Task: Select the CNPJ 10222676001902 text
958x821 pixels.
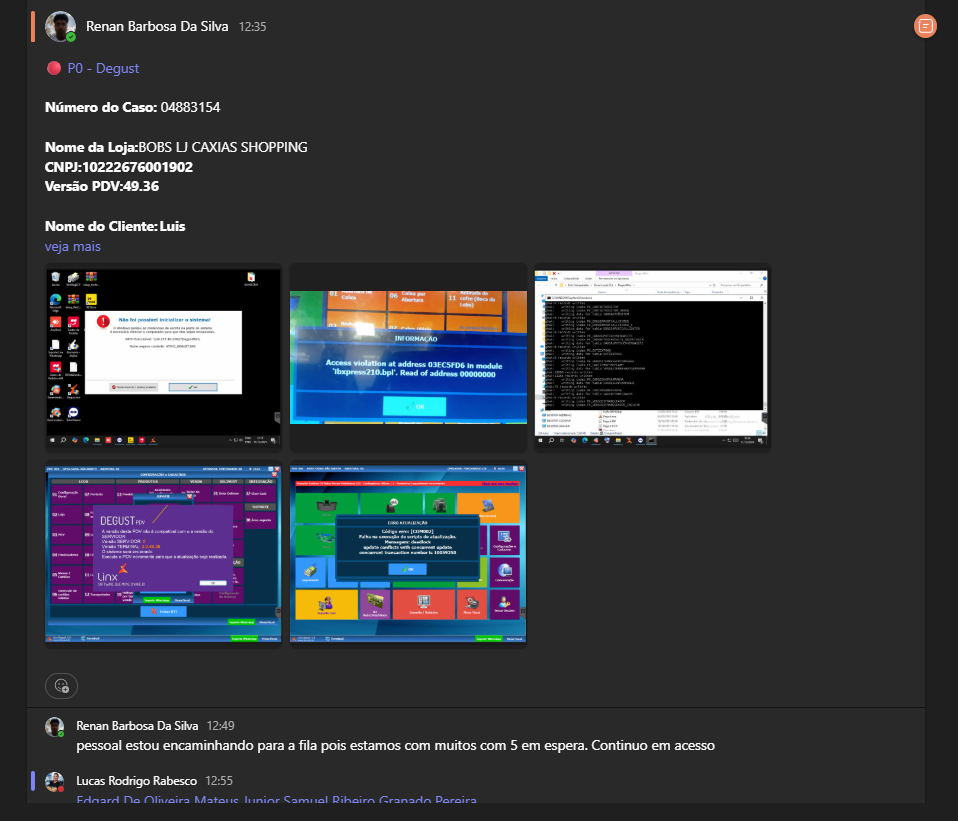Action: click(x=119, y=167)
